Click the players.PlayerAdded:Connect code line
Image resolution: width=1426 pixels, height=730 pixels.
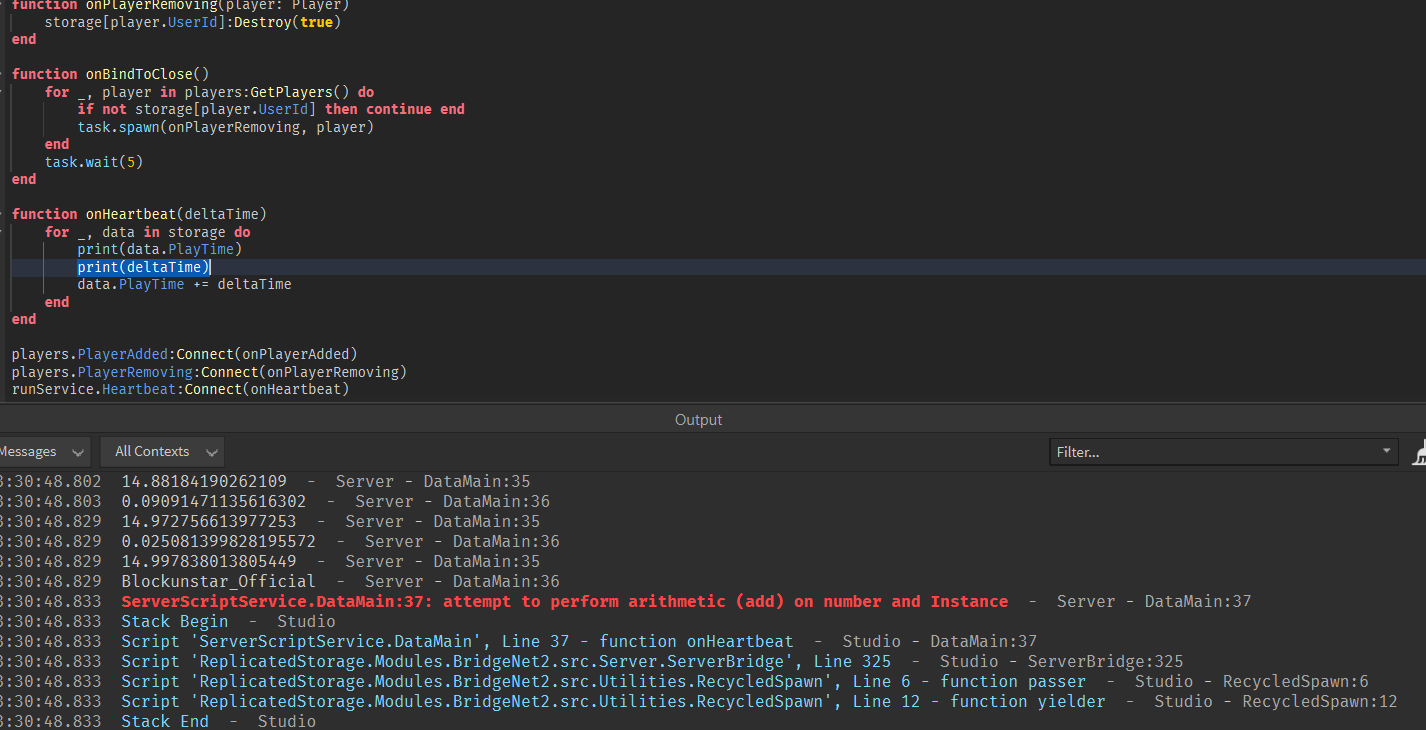[184, 354]
